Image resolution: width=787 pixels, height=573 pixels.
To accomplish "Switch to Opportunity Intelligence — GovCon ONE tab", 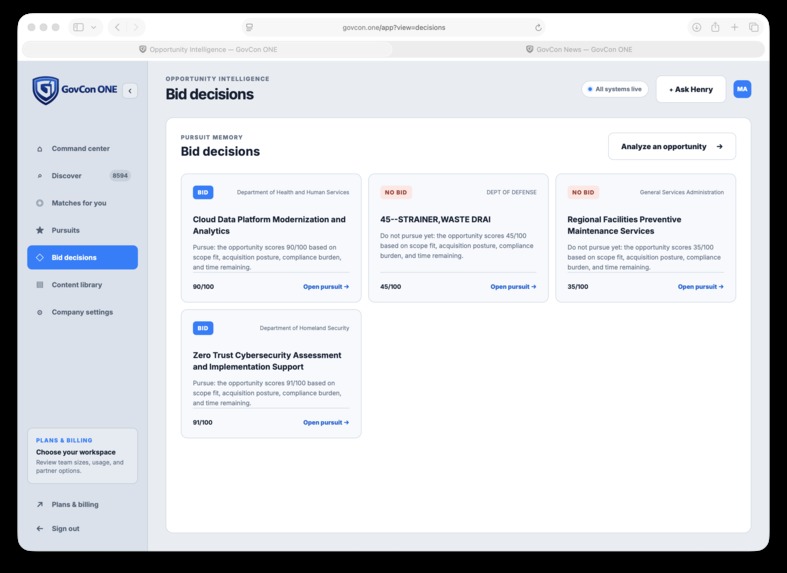I will pos(208,49).
